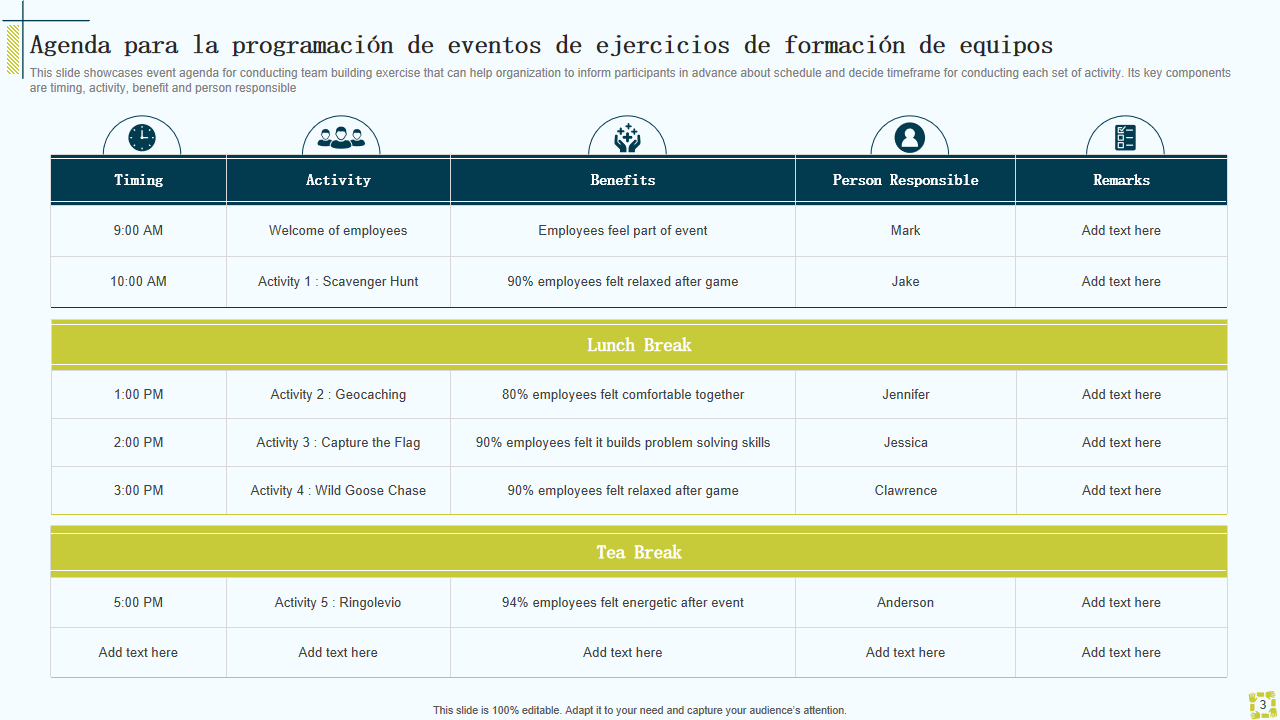Click the clock icon above Timing

[x=142, y=138]
